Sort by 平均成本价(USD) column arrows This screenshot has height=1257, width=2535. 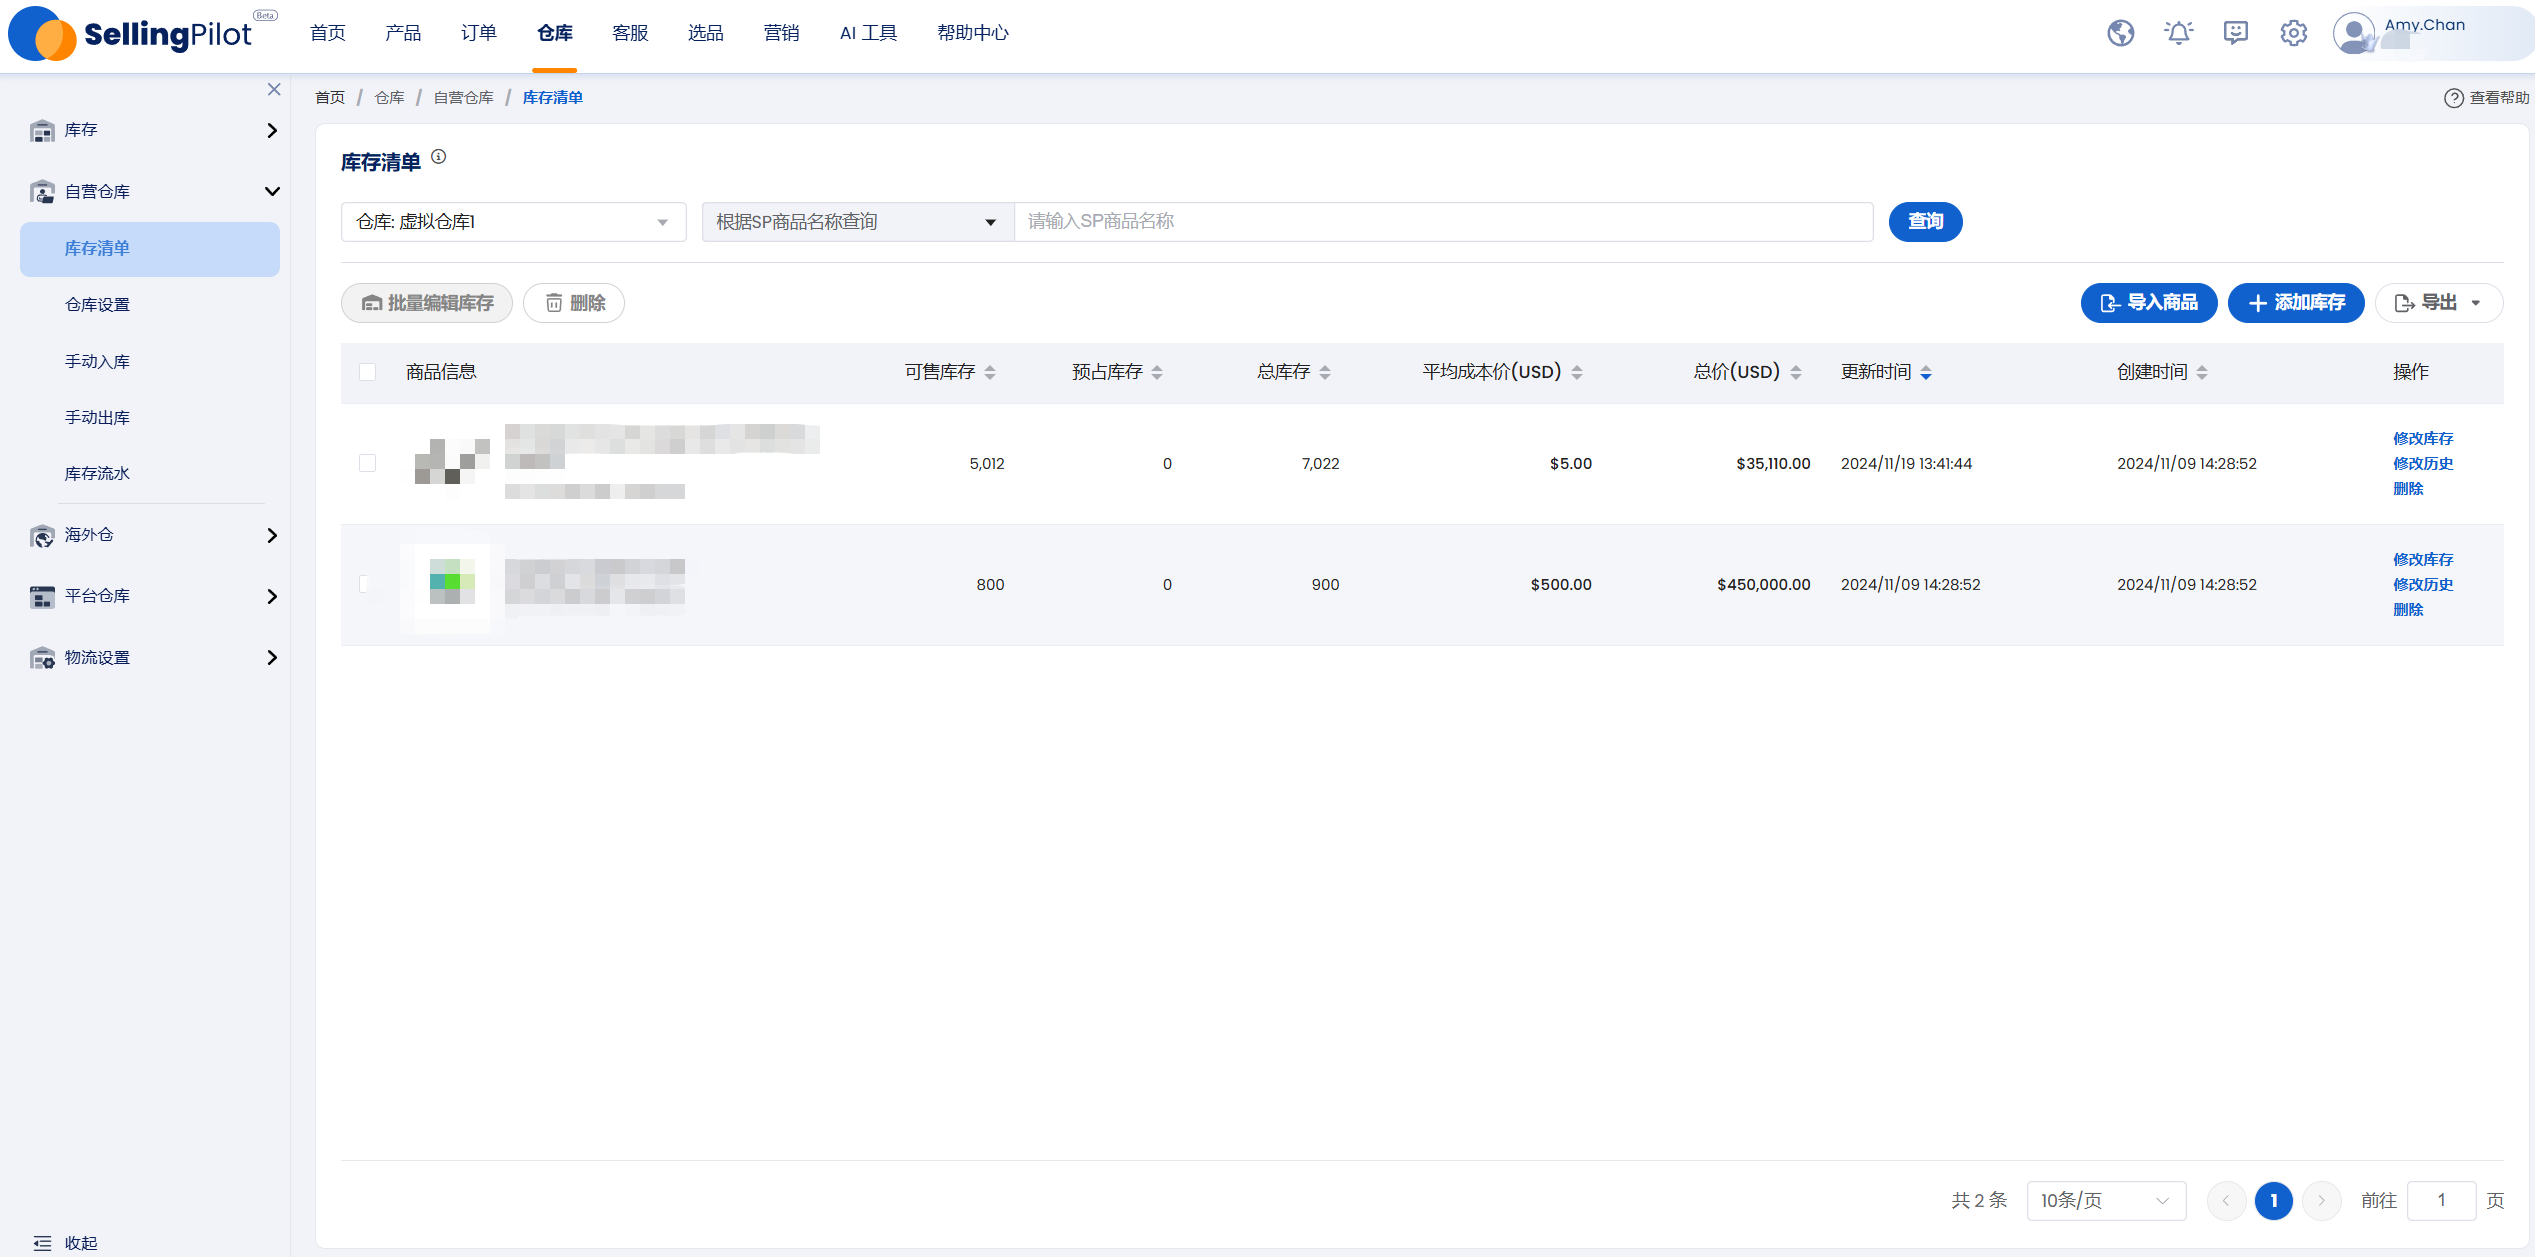1577,372
